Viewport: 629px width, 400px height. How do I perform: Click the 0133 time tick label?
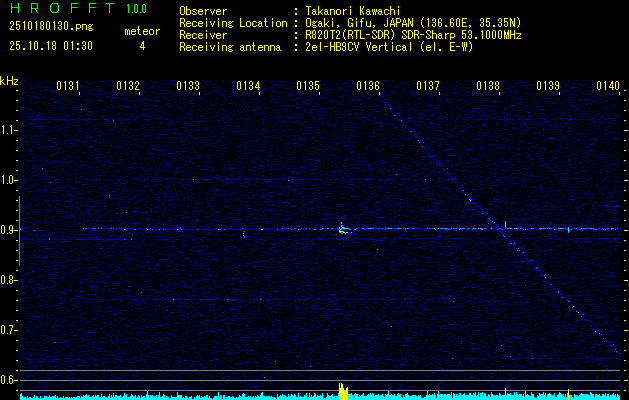(188, 85)
